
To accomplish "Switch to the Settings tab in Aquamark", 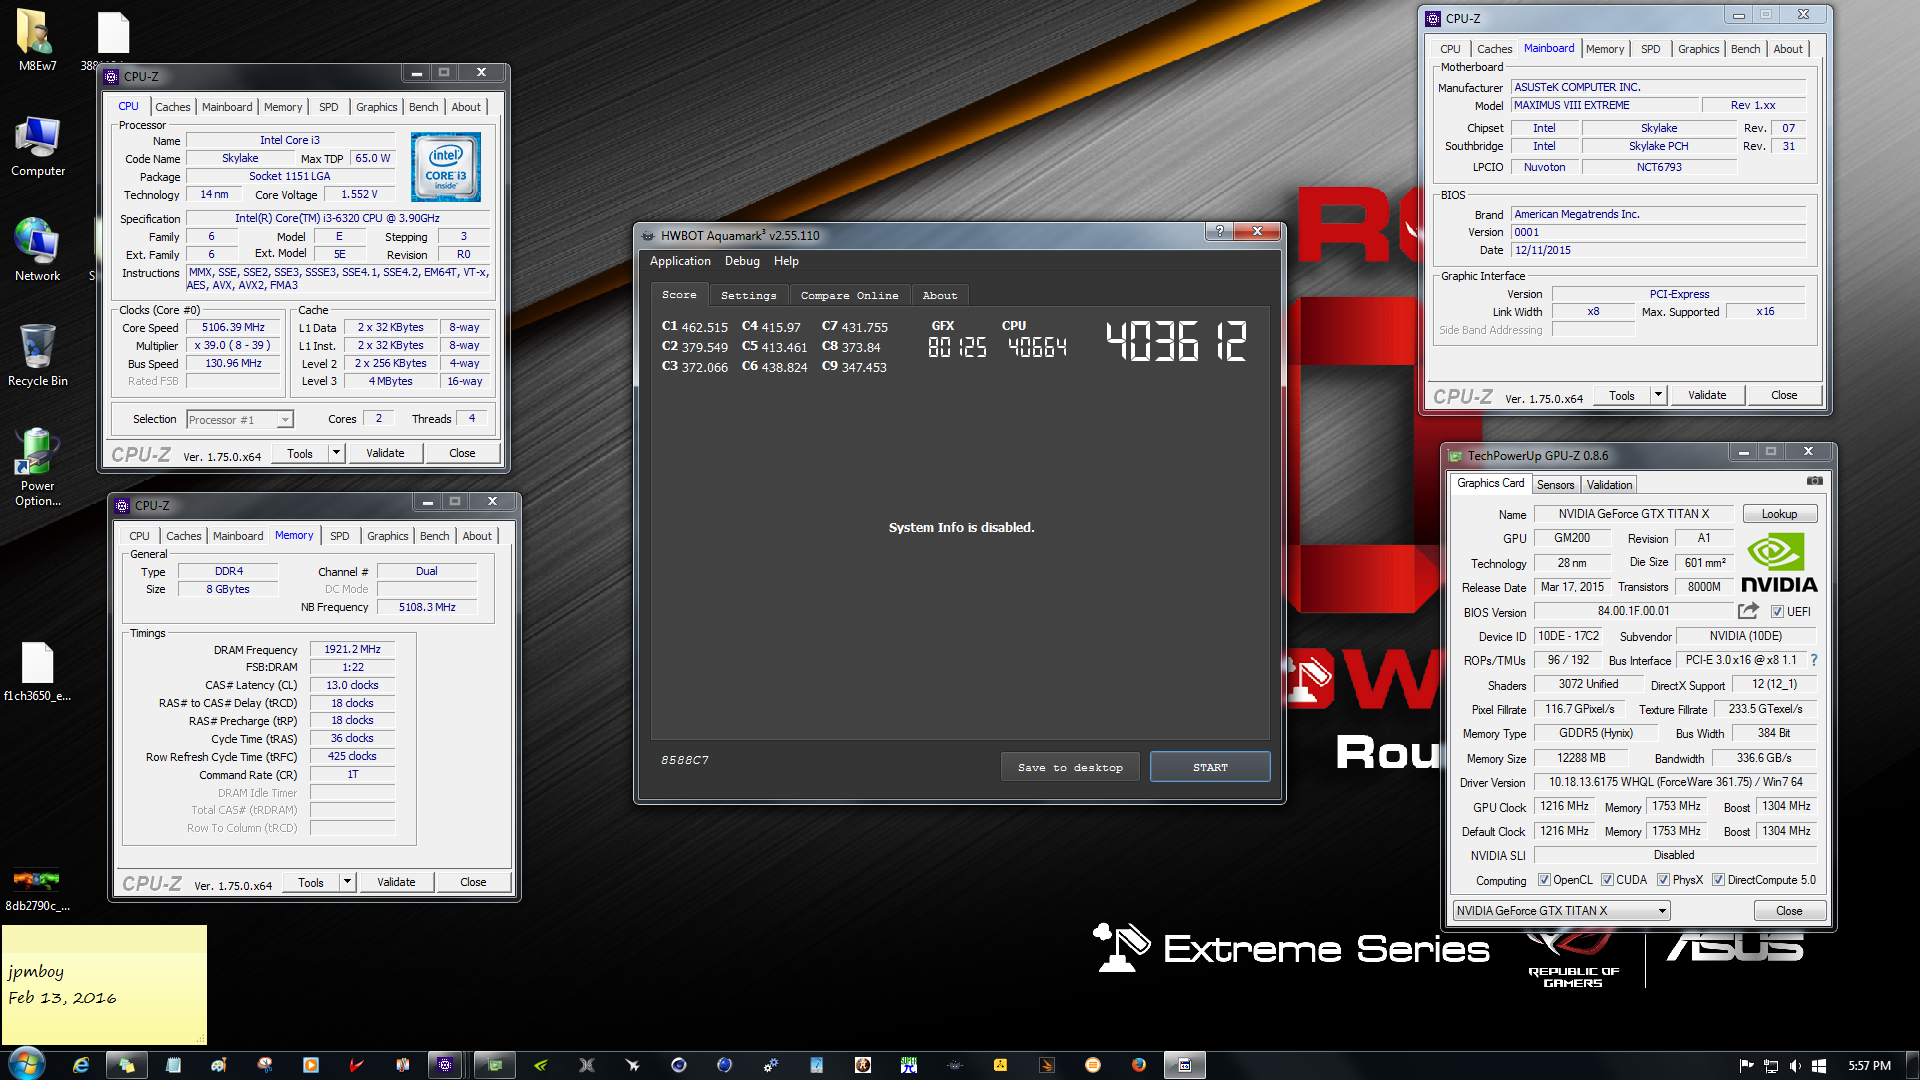I will point(748,295).
